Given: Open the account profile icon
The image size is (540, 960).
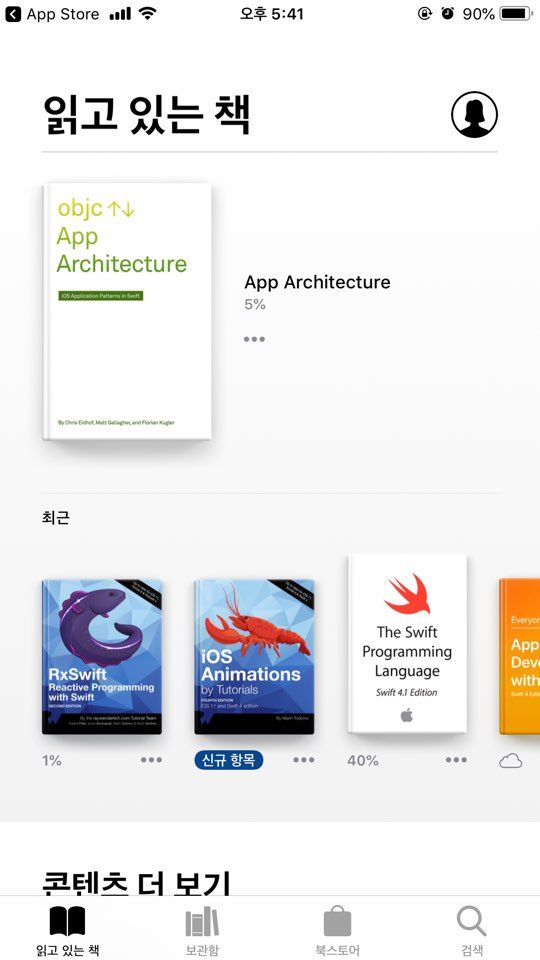Looking at the screenshot, I should coord(474,114).
